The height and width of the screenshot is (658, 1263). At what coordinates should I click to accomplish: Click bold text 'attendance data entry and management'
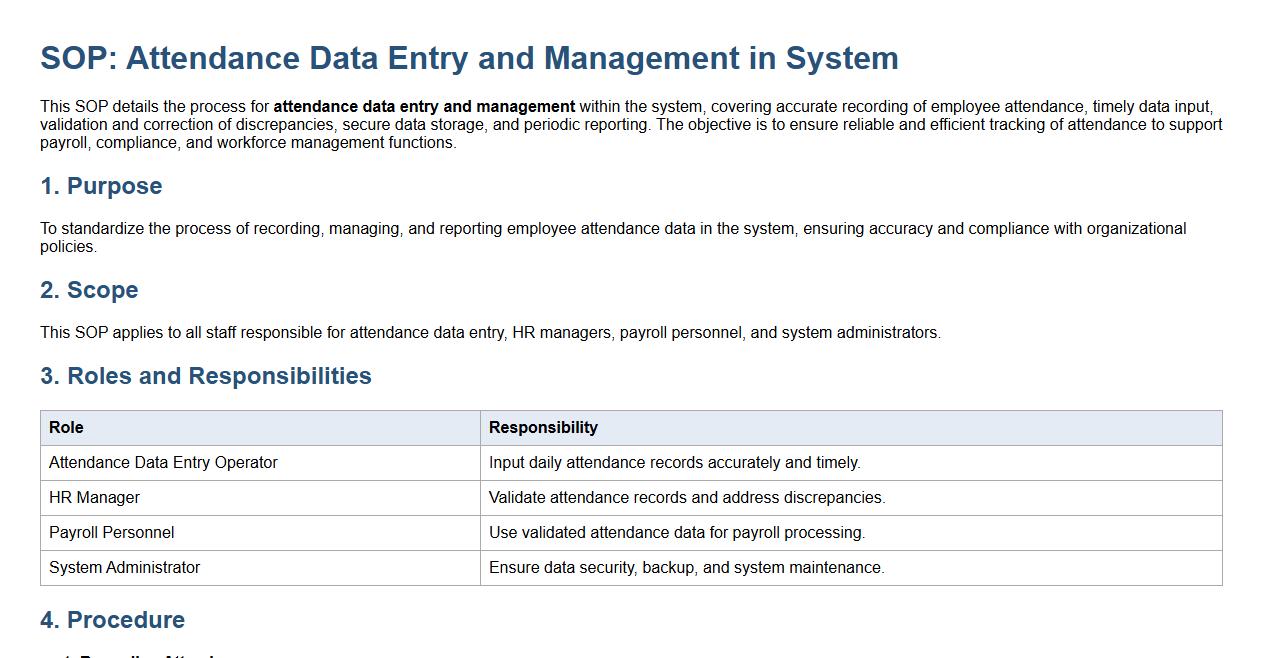424,107
